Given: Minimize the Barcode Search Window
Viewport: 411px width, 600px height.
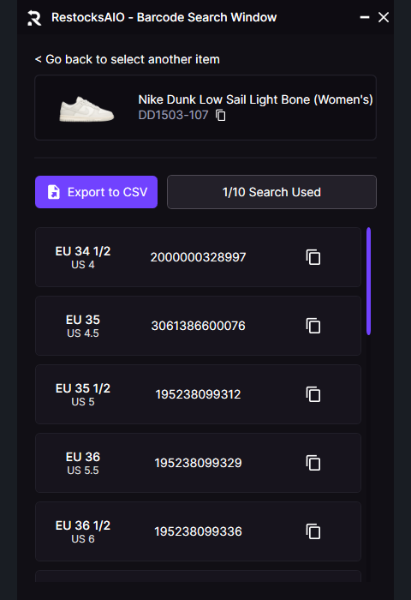Looking at the screenshot, I should point(365,17).
